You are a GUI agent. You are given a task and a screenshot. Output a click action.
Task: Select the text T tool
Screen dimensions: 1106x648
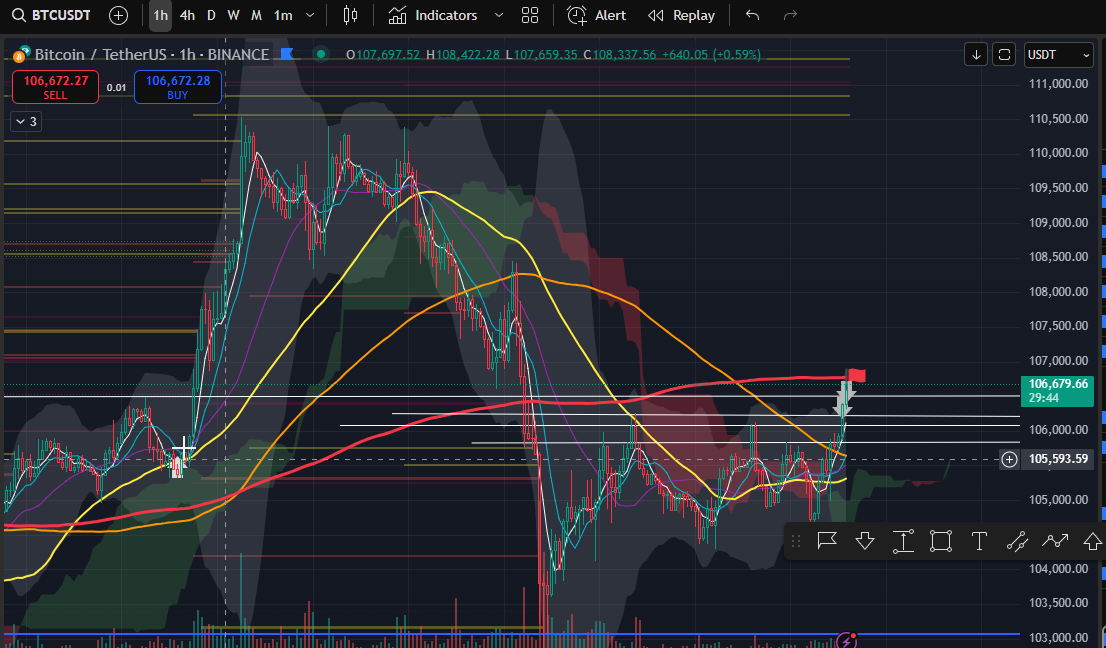tap(979, 541)
